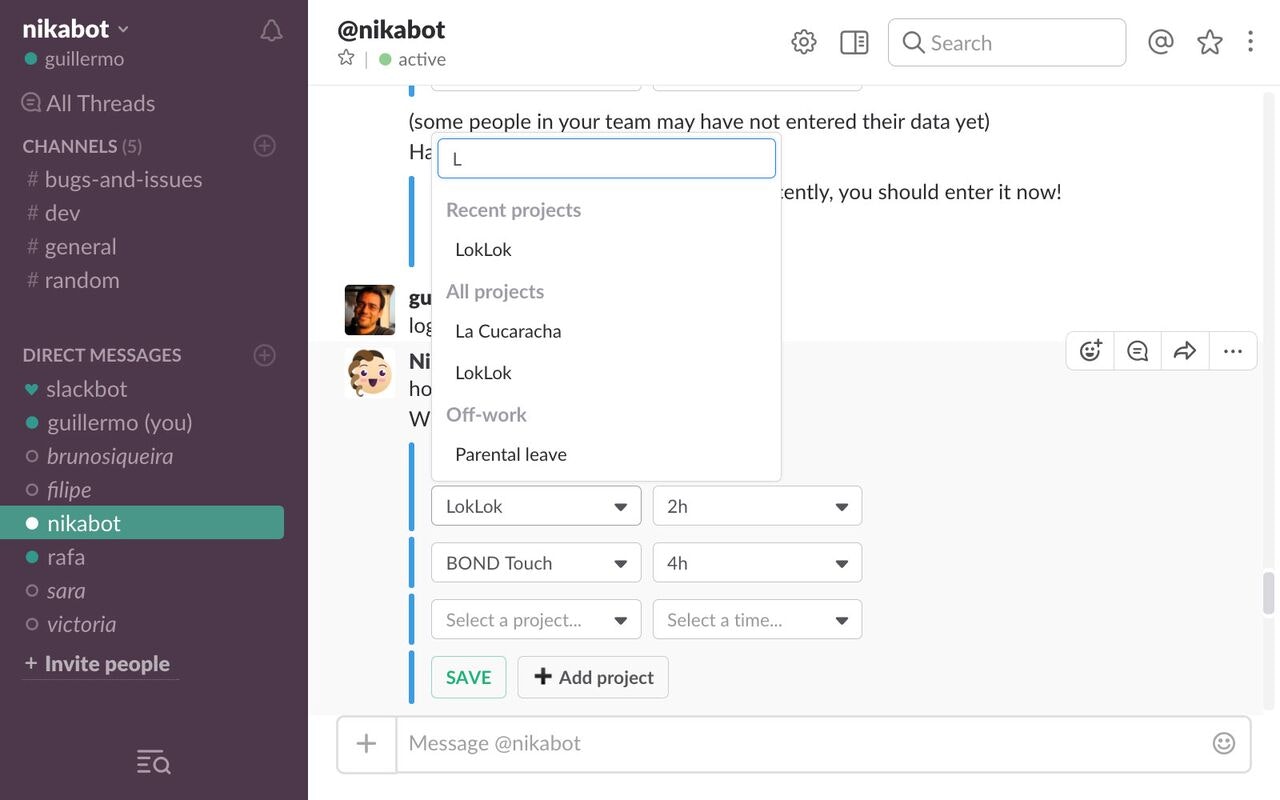Click the SAVE button
1280x800 pixels.
pyautogui.click(x=468, y=677)
